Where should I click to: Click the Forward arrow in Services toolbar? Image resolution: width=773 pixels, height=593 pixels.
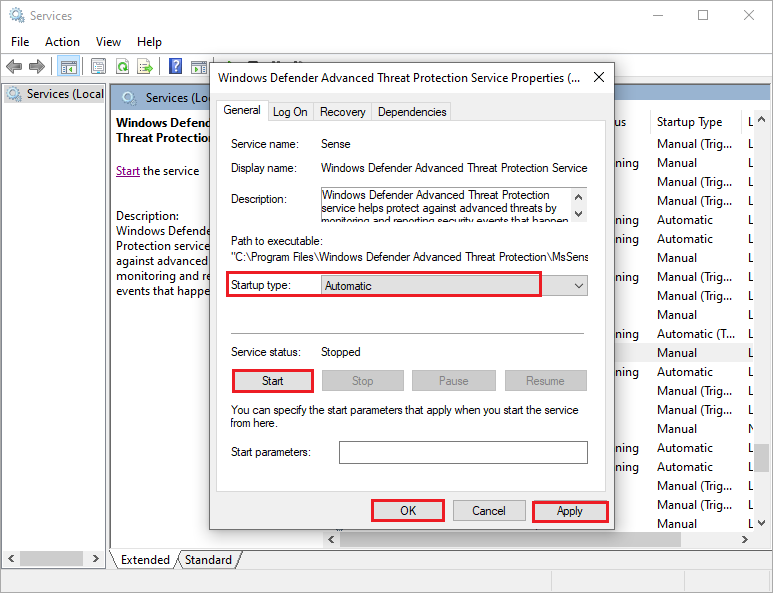tap(36, 66)
